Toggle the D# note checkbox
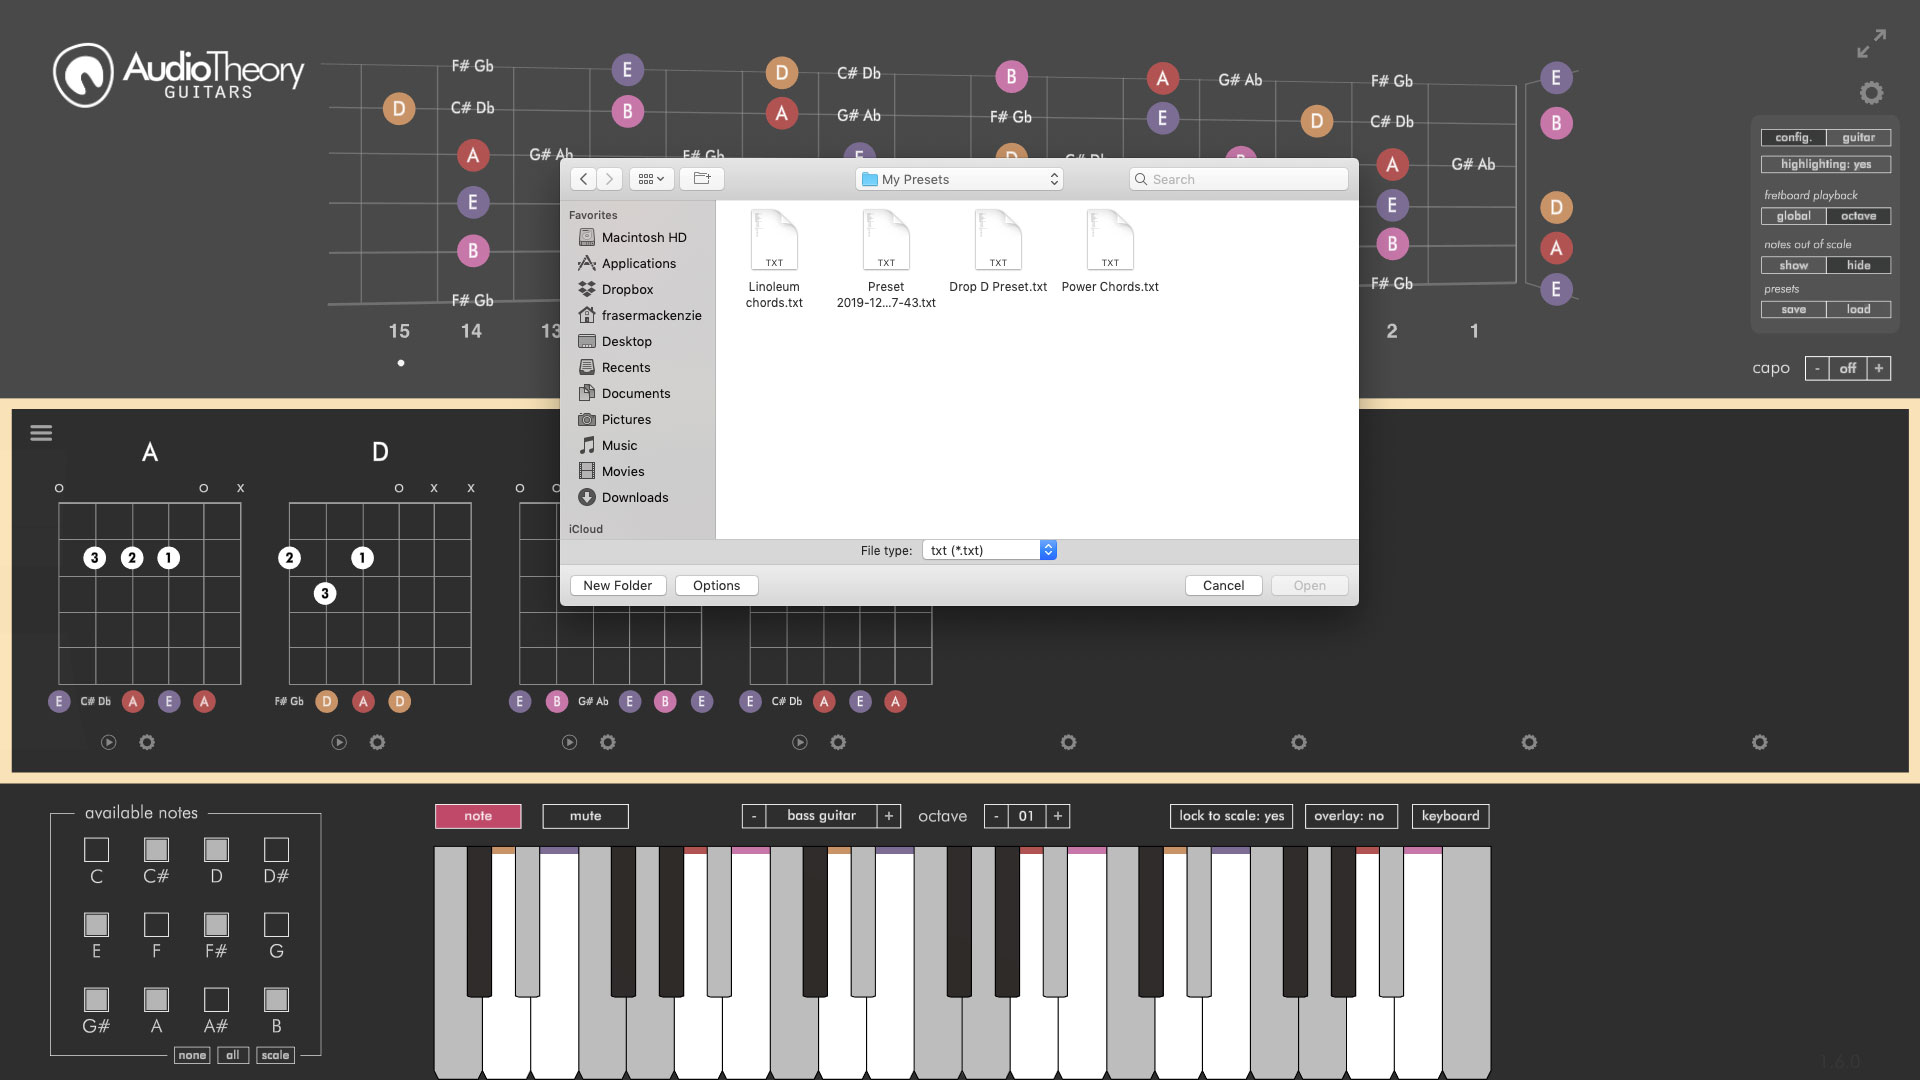Viewport: 1920px width, 1080px height. tap(276, 849)
